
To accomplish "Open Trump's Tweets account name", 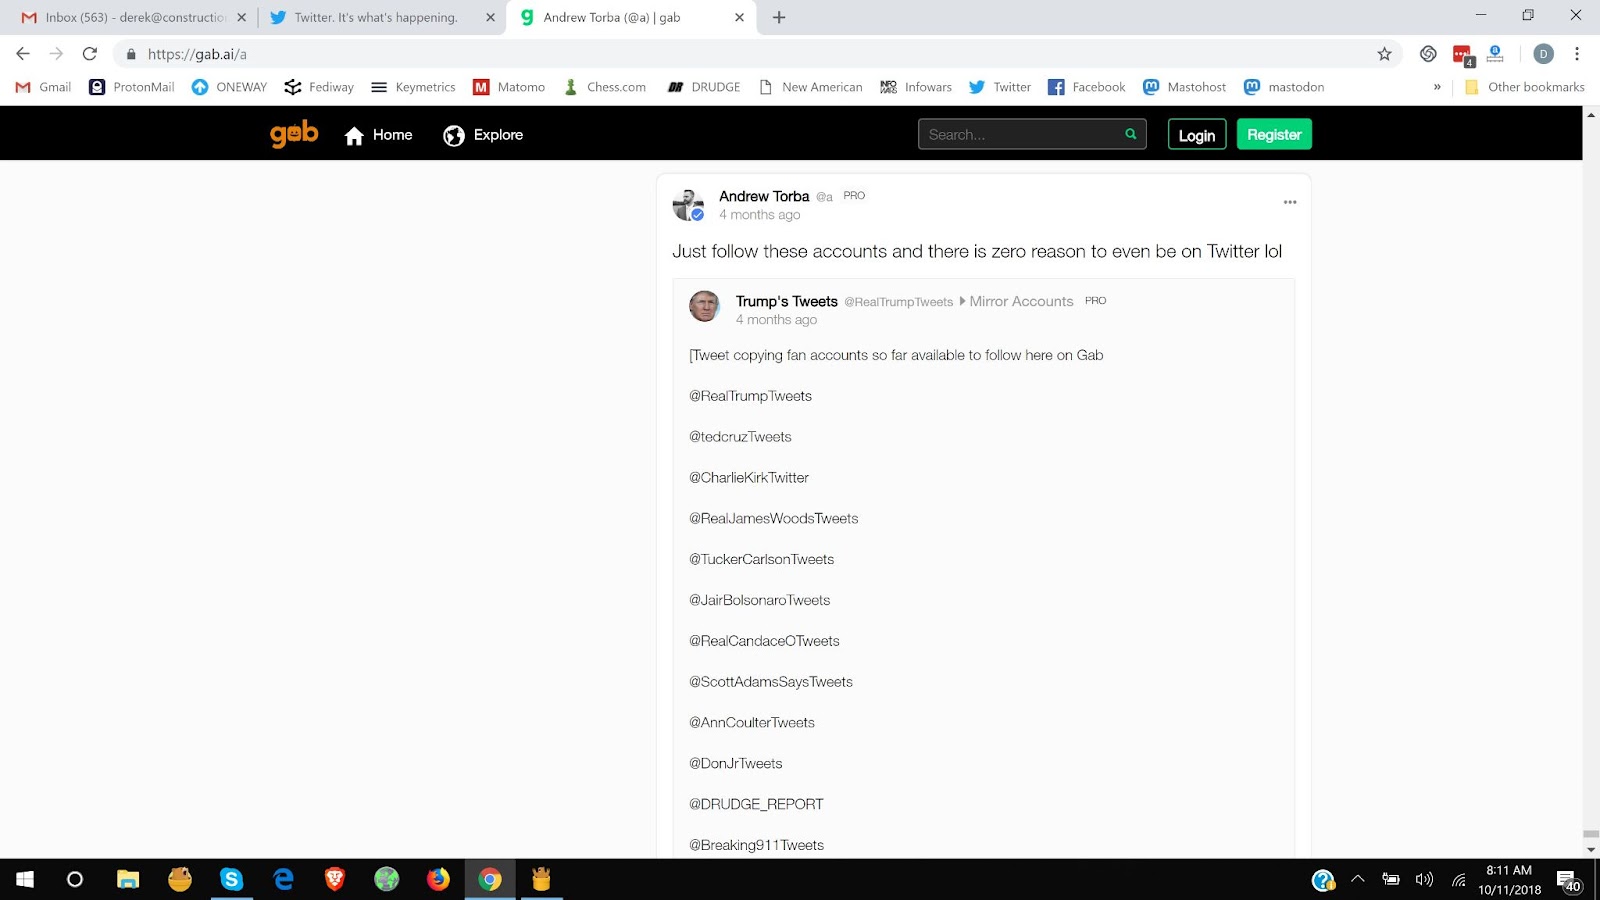I will [x=787, y=301].
